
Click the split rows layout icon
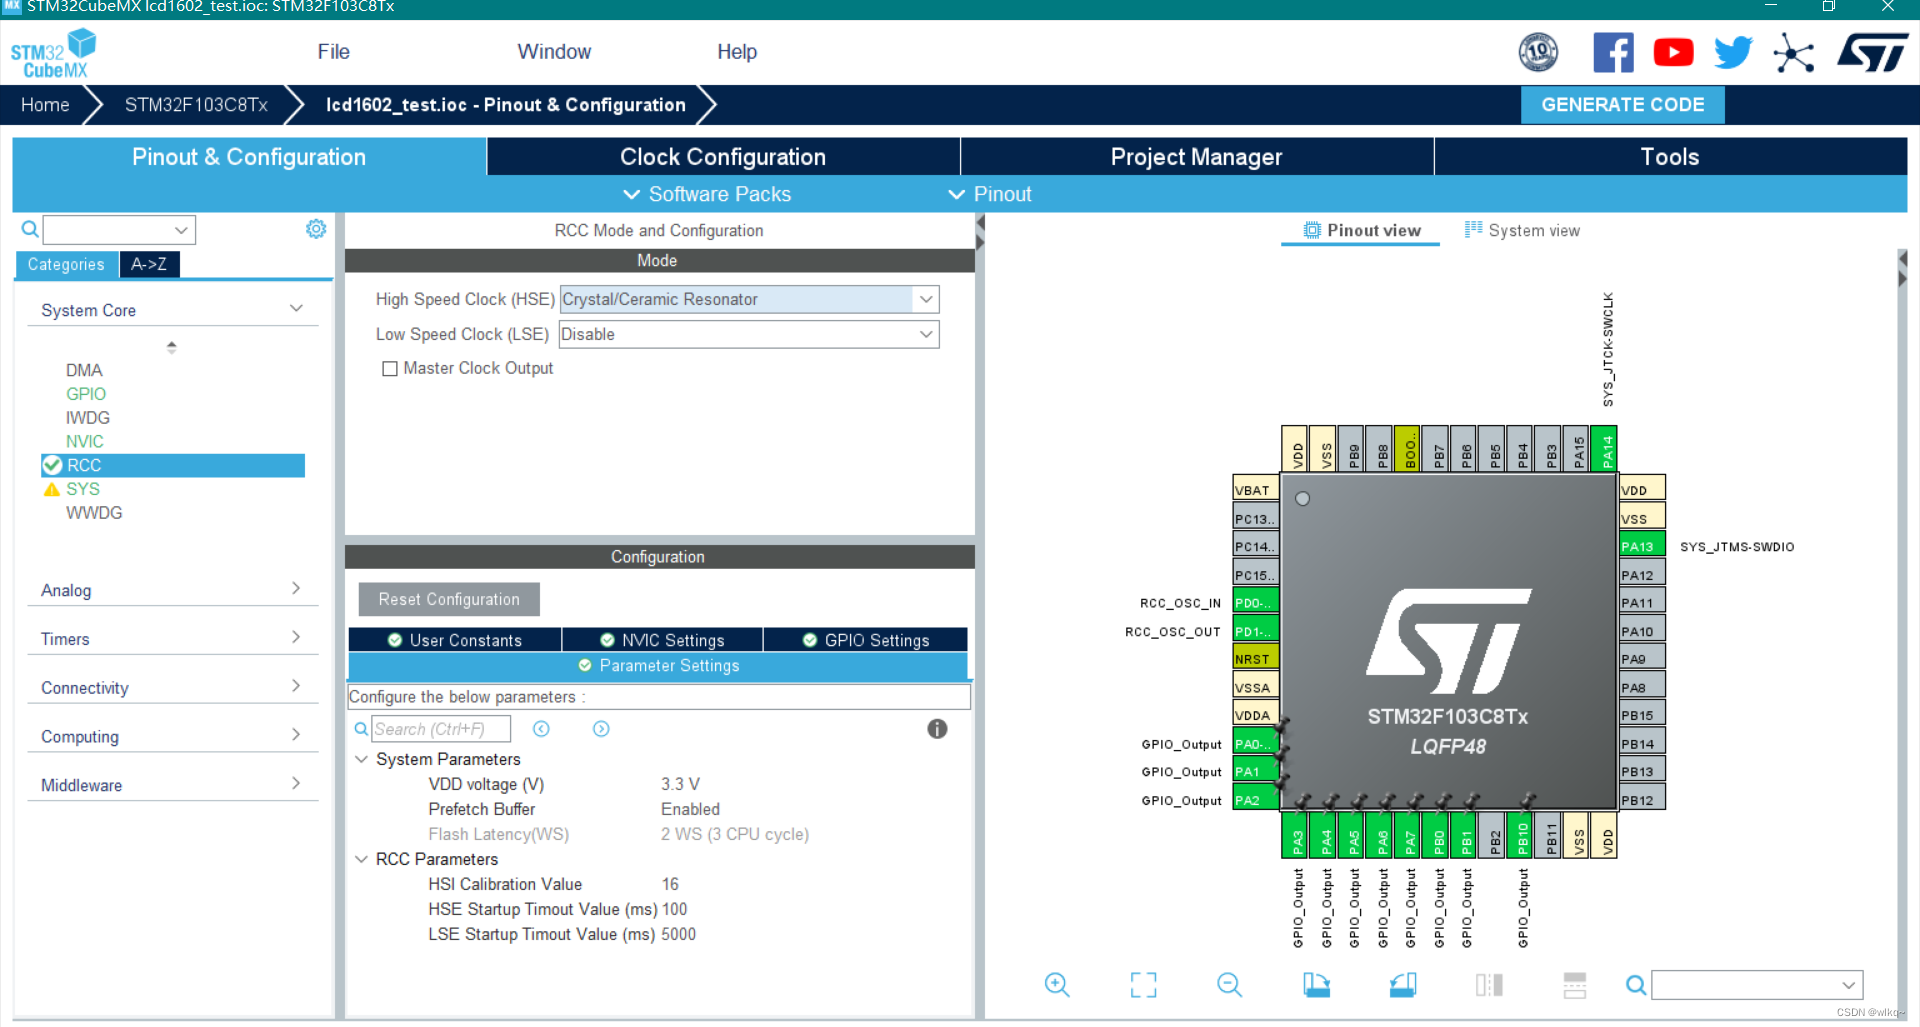[1575, 985]
